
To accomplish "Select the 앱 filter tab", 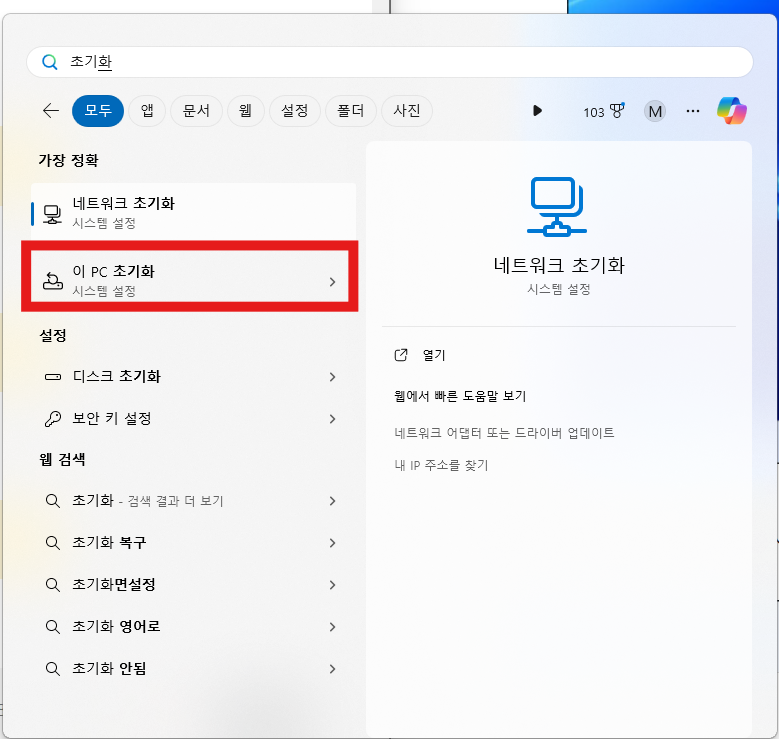I will pyautogui.click(x=147, y=110).
